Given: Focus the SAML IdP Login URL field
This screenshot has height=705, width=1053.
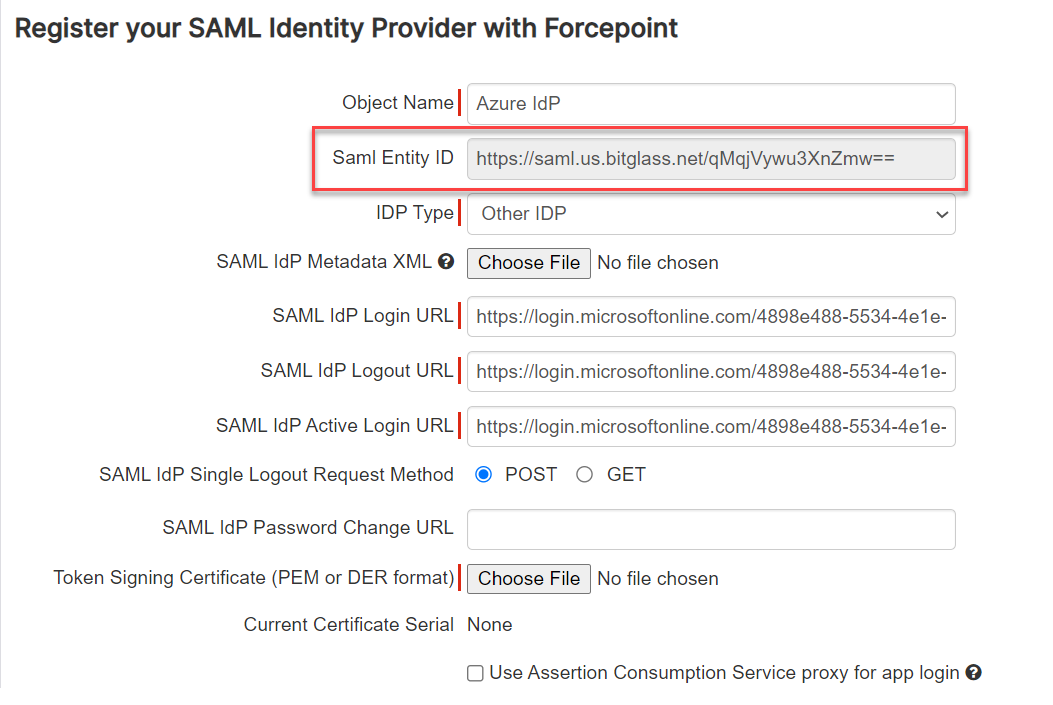Looking at the screenshot, I should (x=710, y=315).
